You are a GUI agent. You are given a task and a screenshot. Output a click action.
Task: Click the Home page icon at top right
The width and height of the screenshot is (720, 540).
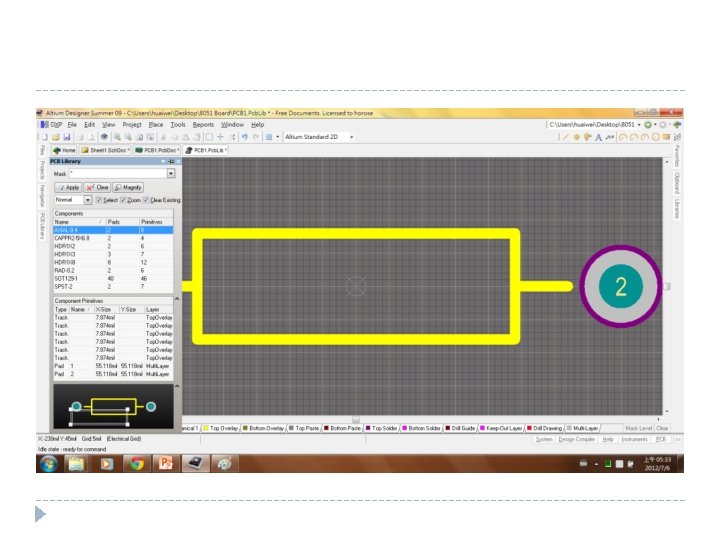[677, 124]
